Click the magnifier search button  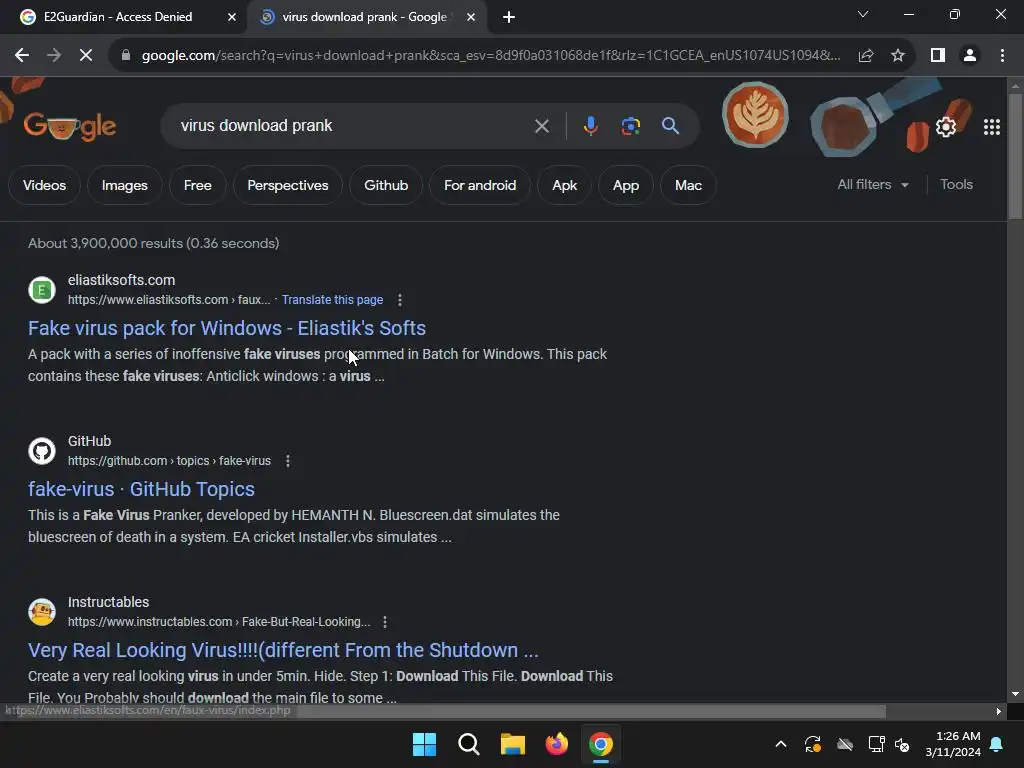(x=670, y=125)
